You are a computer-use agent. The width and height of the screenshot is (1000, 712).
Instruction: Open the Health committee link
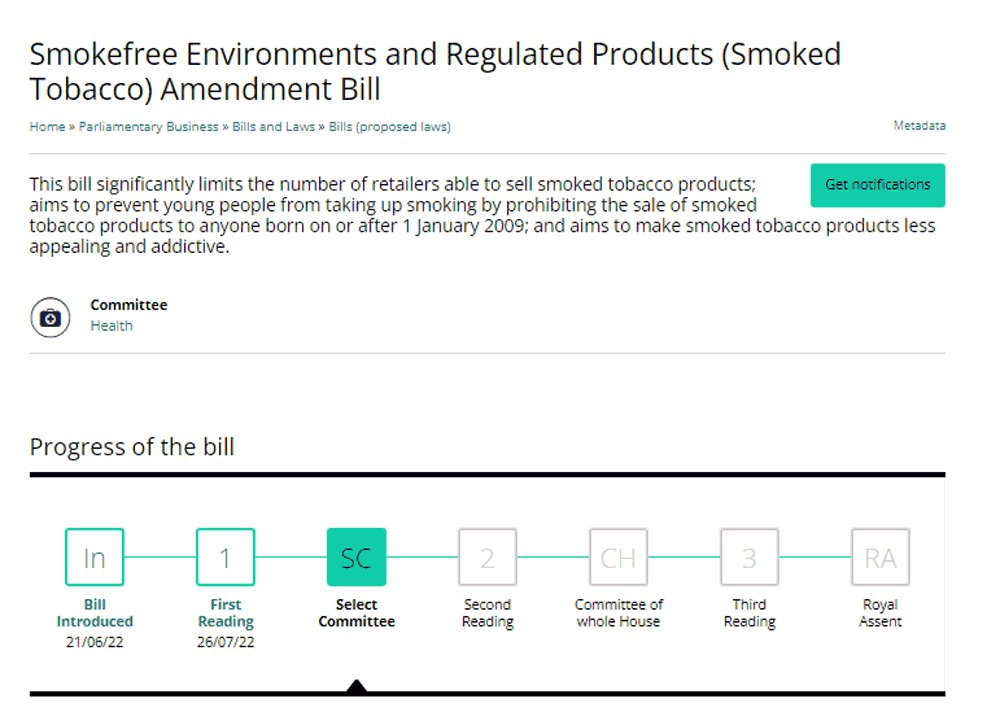pos(112,325)
